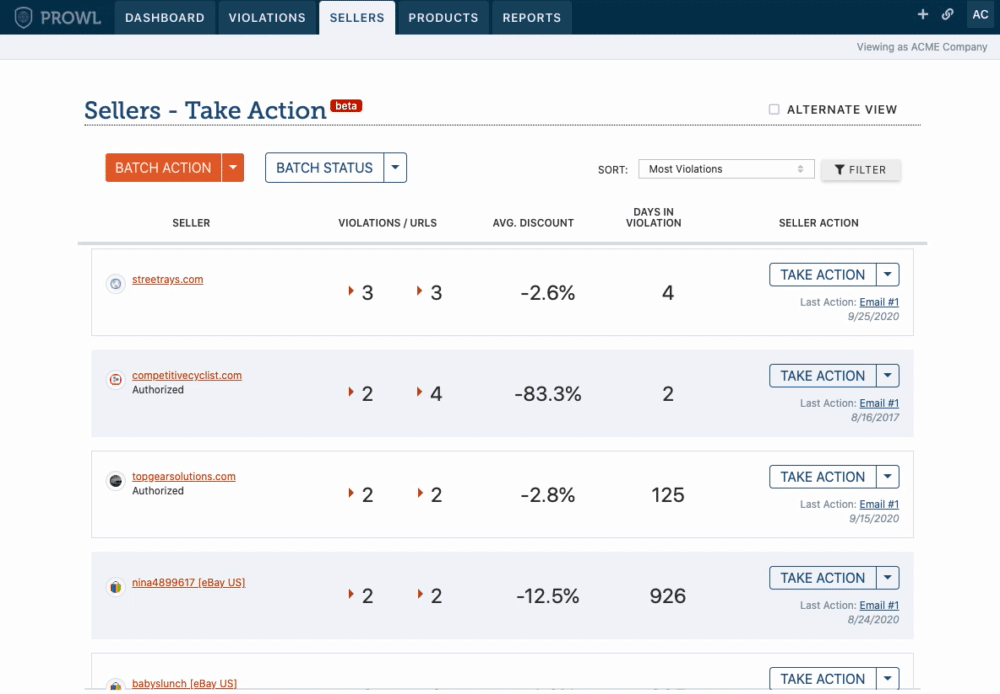1000x694 pixels.
Task: Open Take Action dropdown arrow for topgearsolutions.com
Action: (888, 476)
